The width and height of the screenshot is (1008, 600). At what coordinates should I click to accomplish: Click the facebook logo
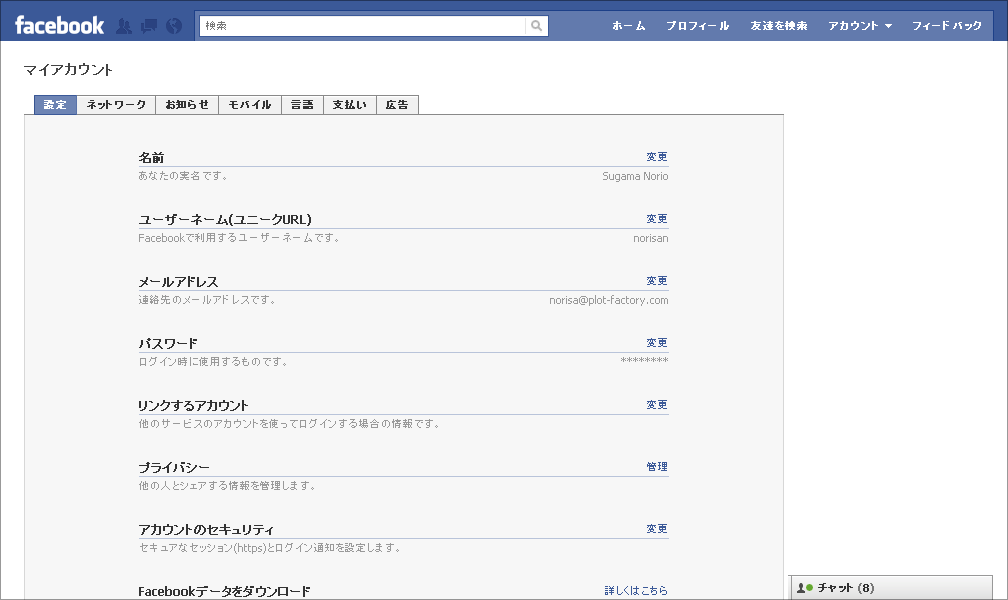(x=59, y=26)
